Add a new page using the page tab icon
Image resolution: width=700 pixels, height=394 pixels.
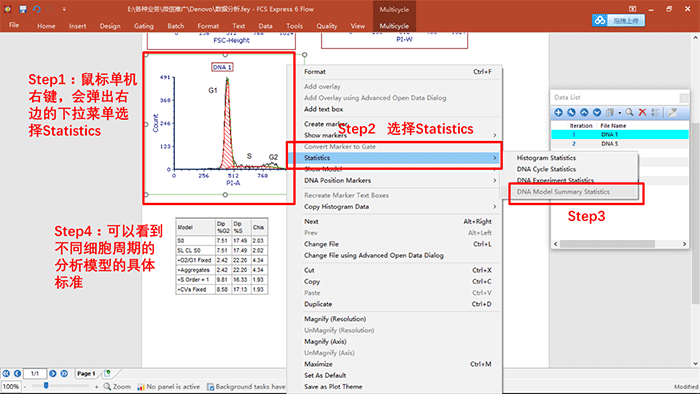pyautogui.click(x=107, y=373)
